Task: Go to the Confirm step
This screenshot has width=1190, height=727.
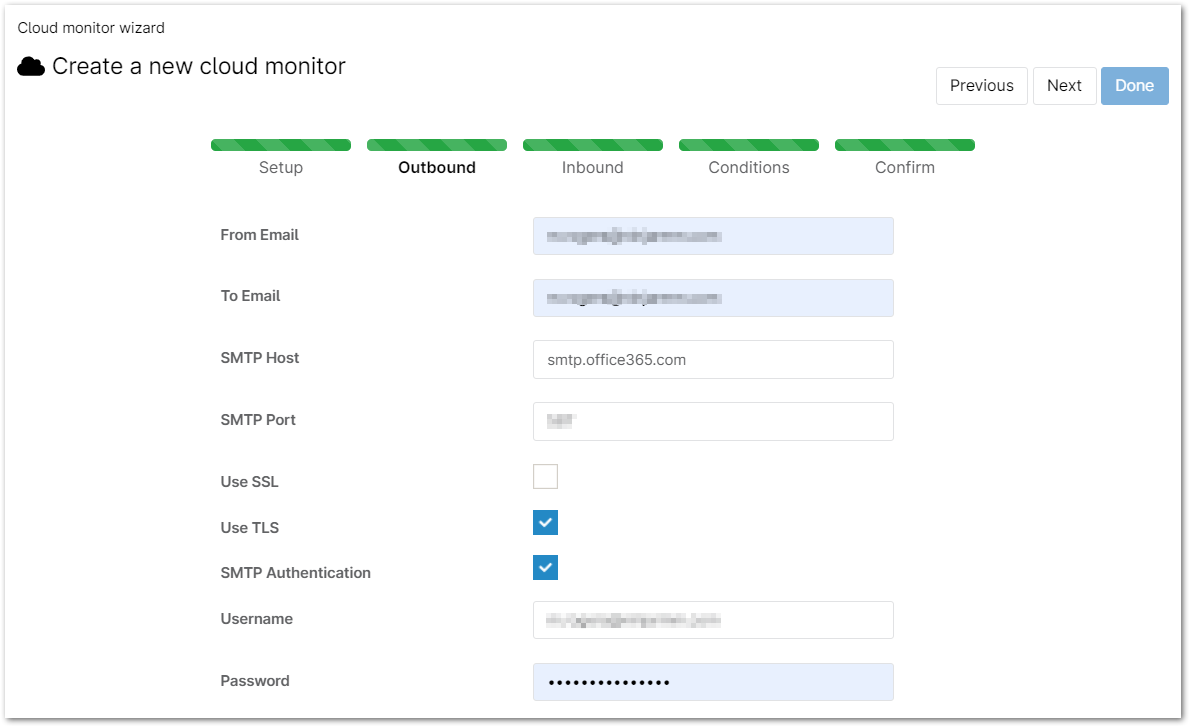Action: click(x=905, y=167)
